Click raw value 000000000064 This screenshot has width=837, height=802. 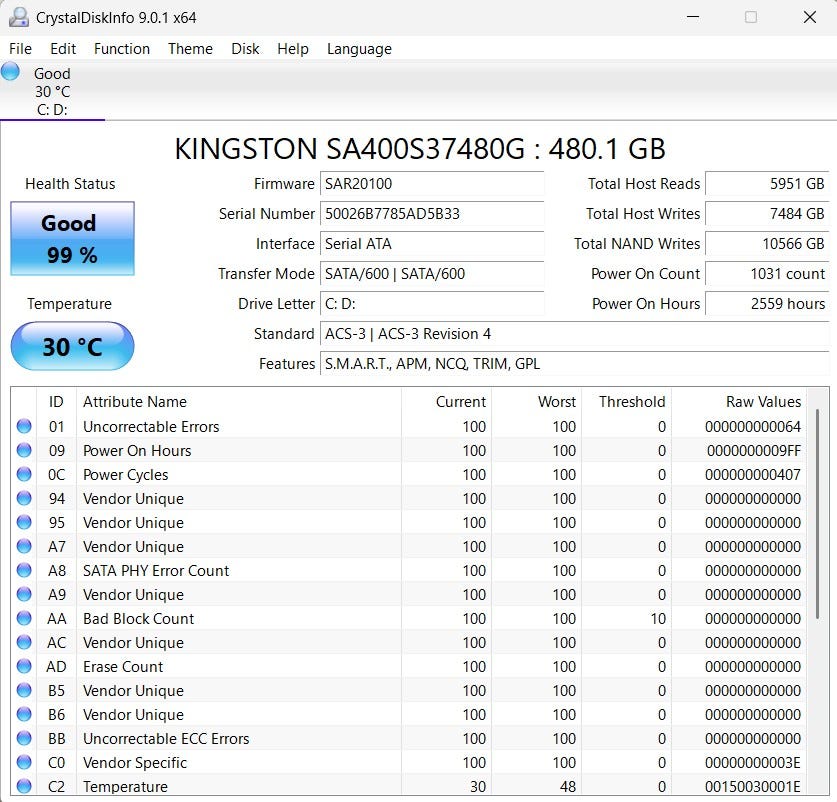coord(753,427)
